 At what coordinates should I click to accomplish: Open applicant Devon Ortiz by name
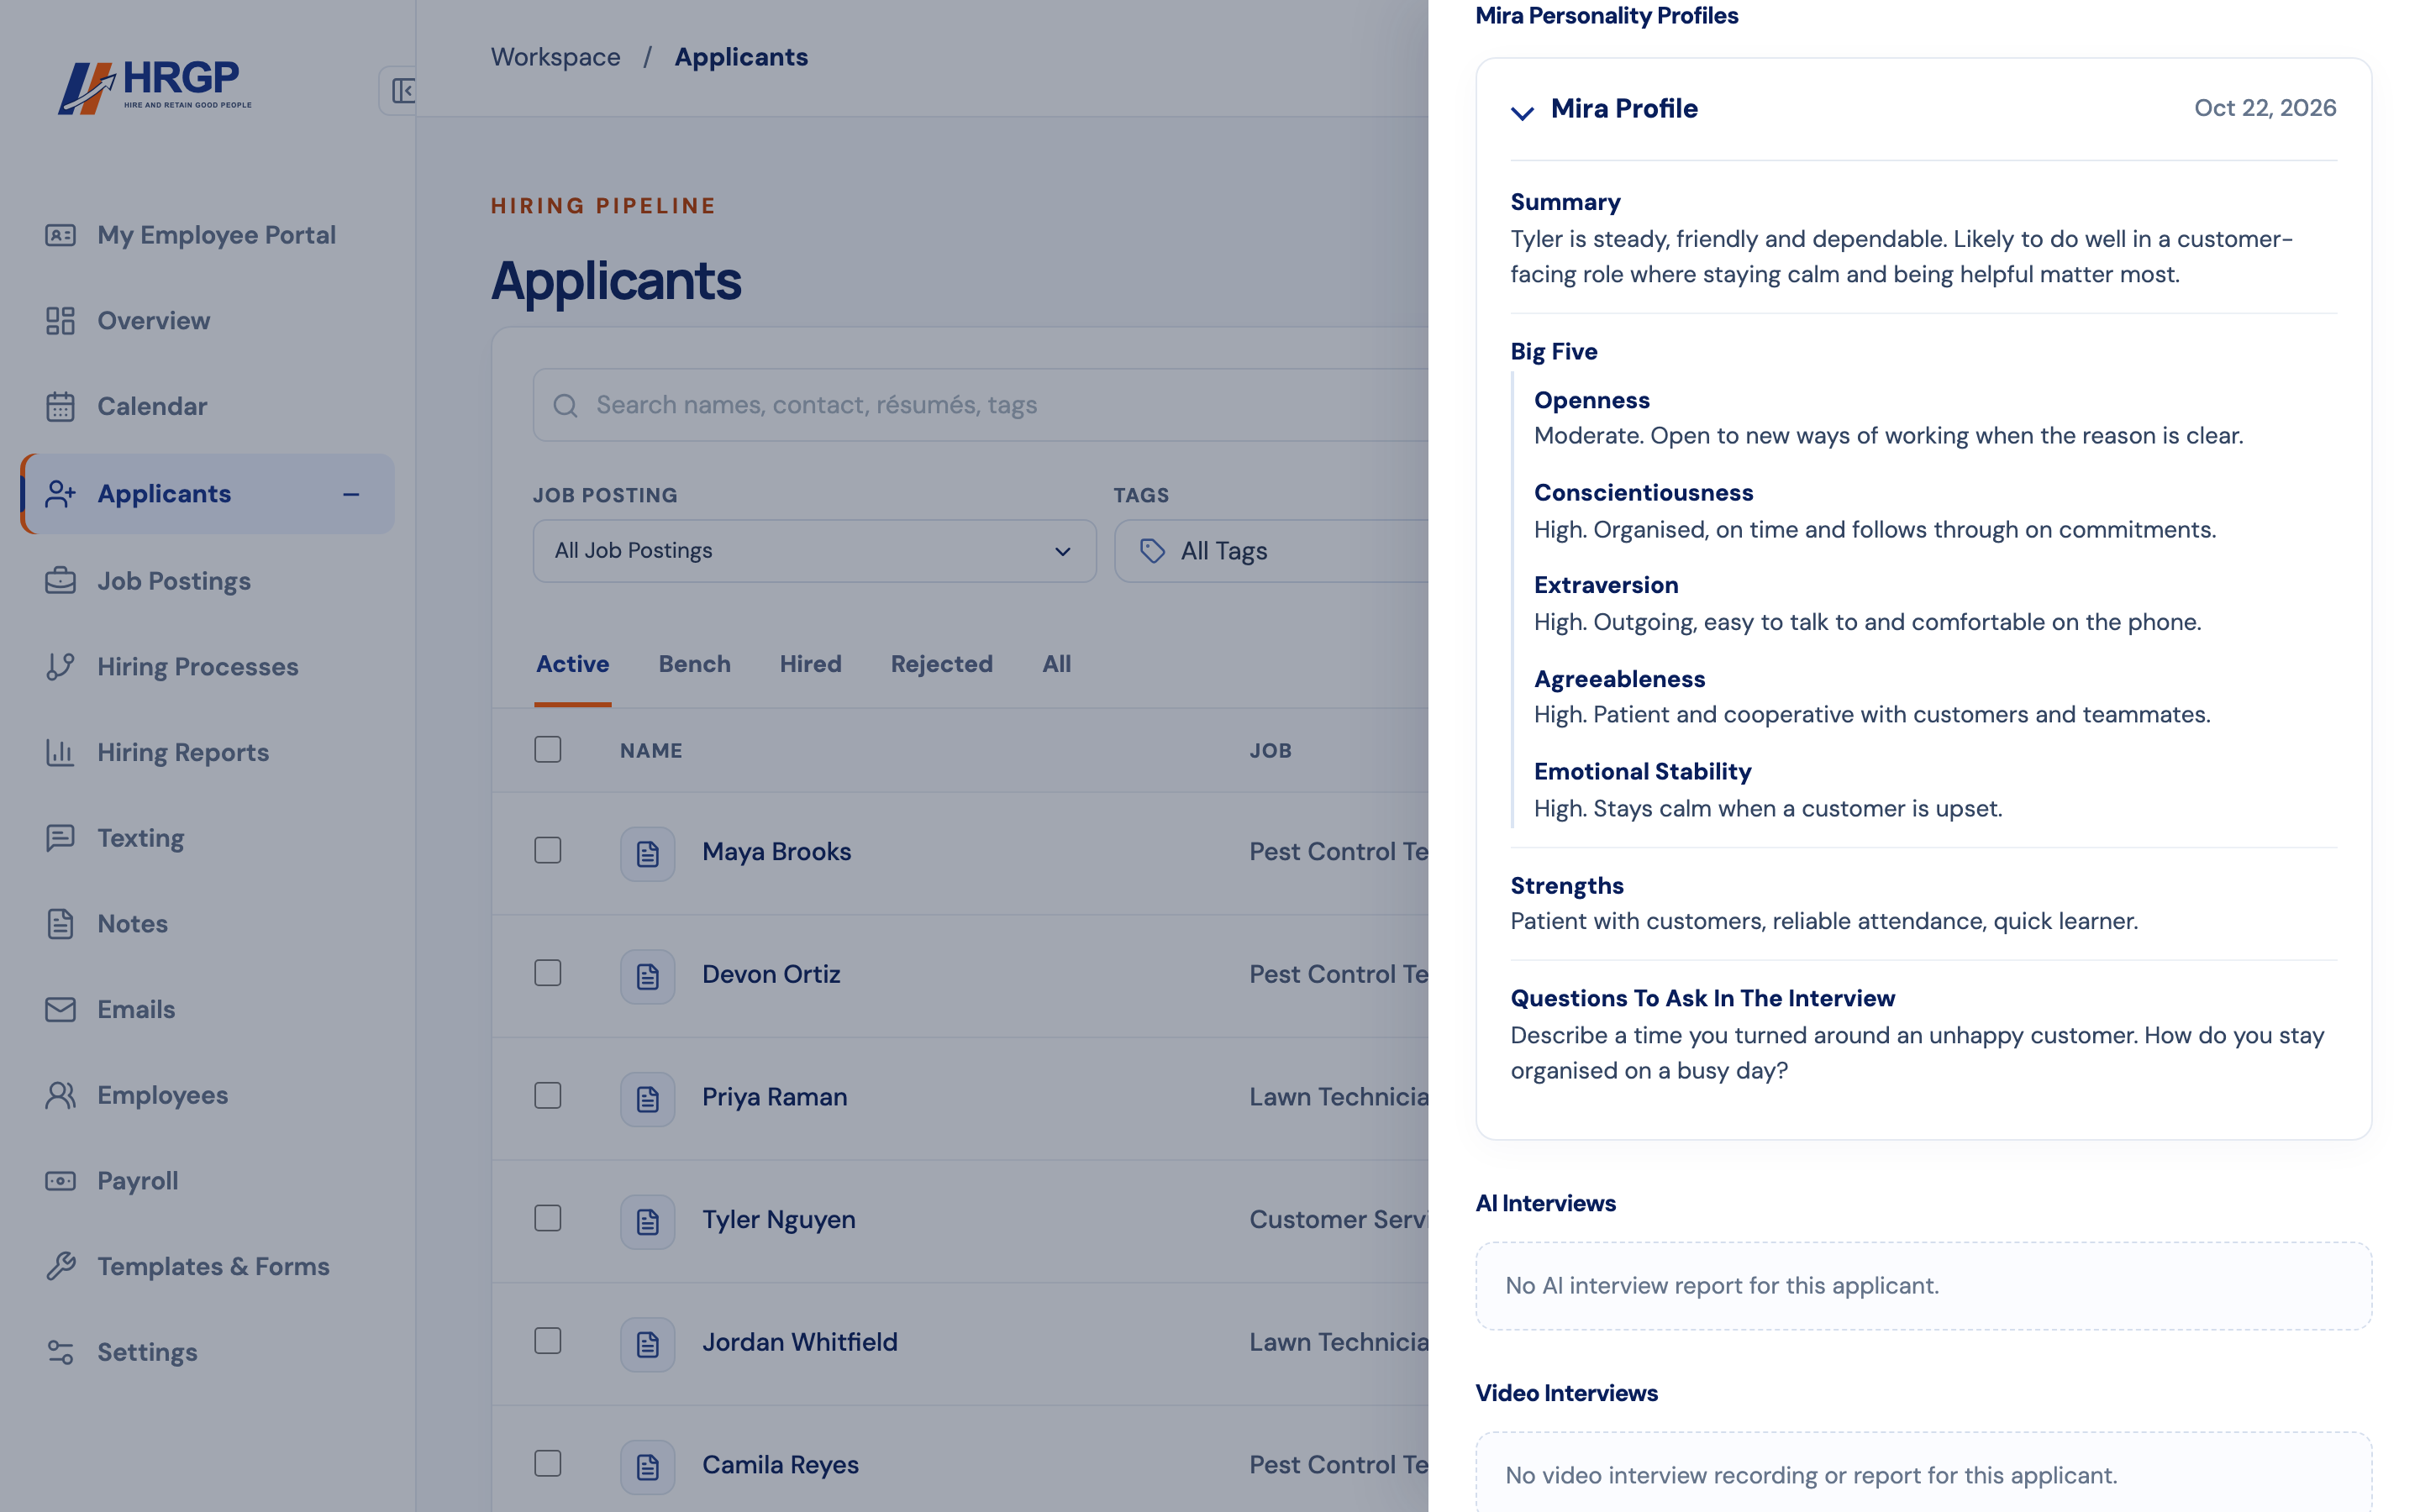click(771, 974)
